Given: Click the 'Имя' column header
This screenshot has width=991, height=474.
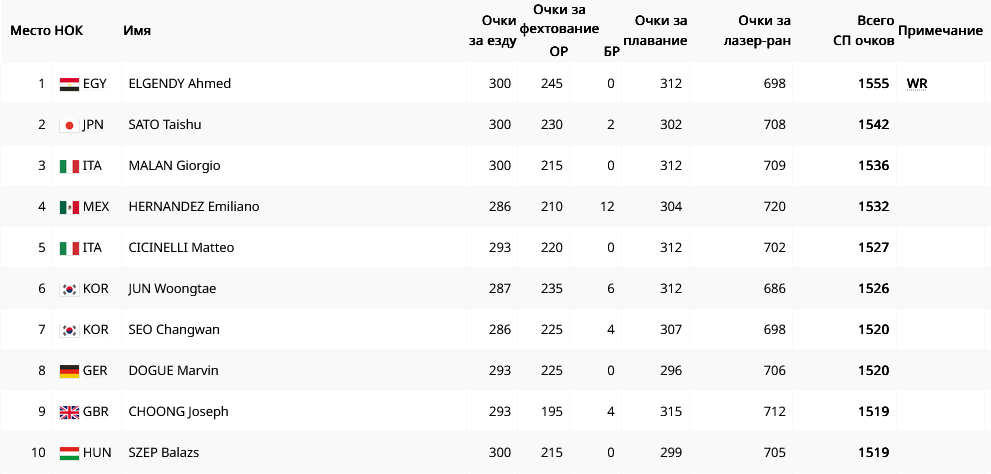Looking at the screenshot, I should [137, 30].
